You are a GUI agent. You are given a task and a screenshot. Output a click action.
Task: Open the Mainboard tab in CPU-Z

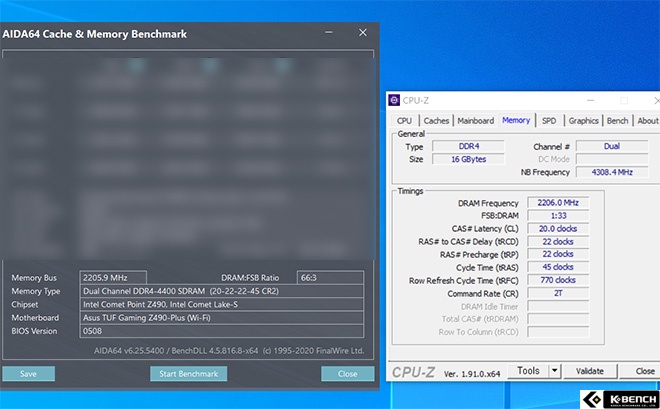click(x=476, y=121)
